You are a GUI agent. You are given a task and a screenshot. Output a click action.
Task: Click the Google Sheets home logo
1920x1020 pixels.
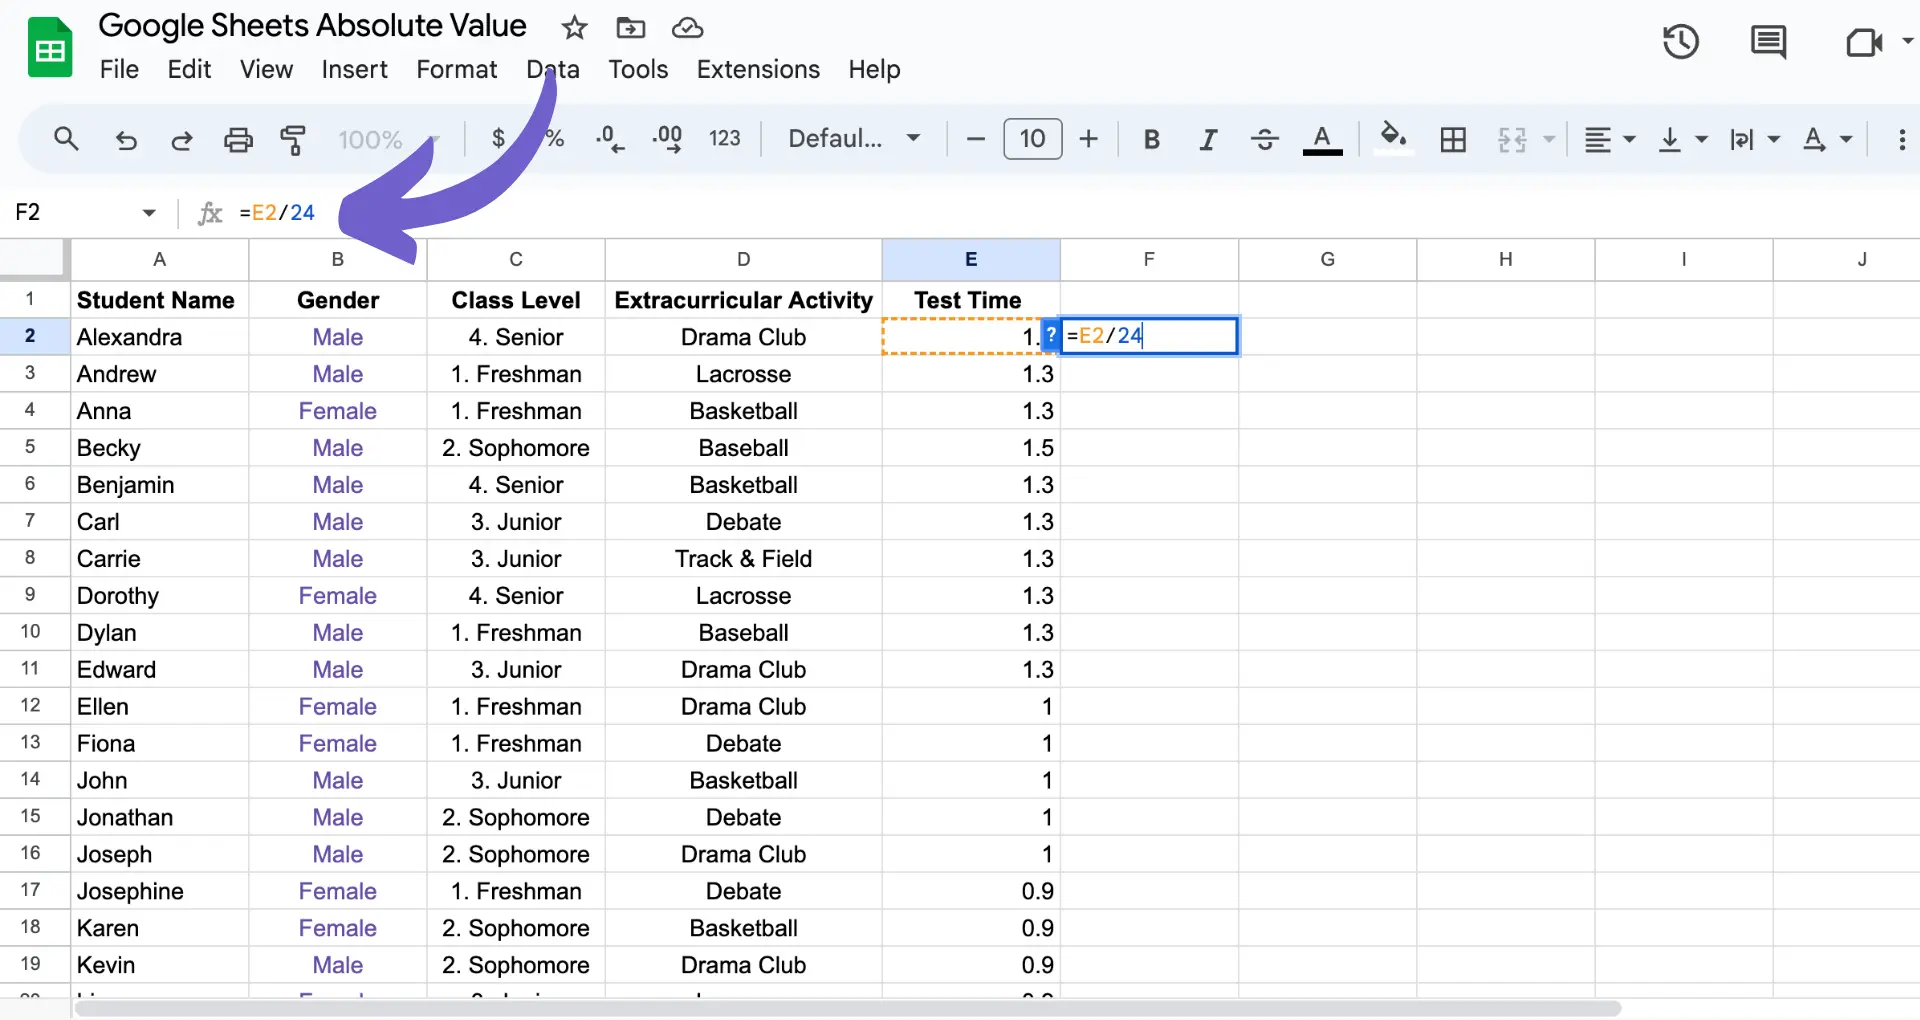[x=49, y=46]
